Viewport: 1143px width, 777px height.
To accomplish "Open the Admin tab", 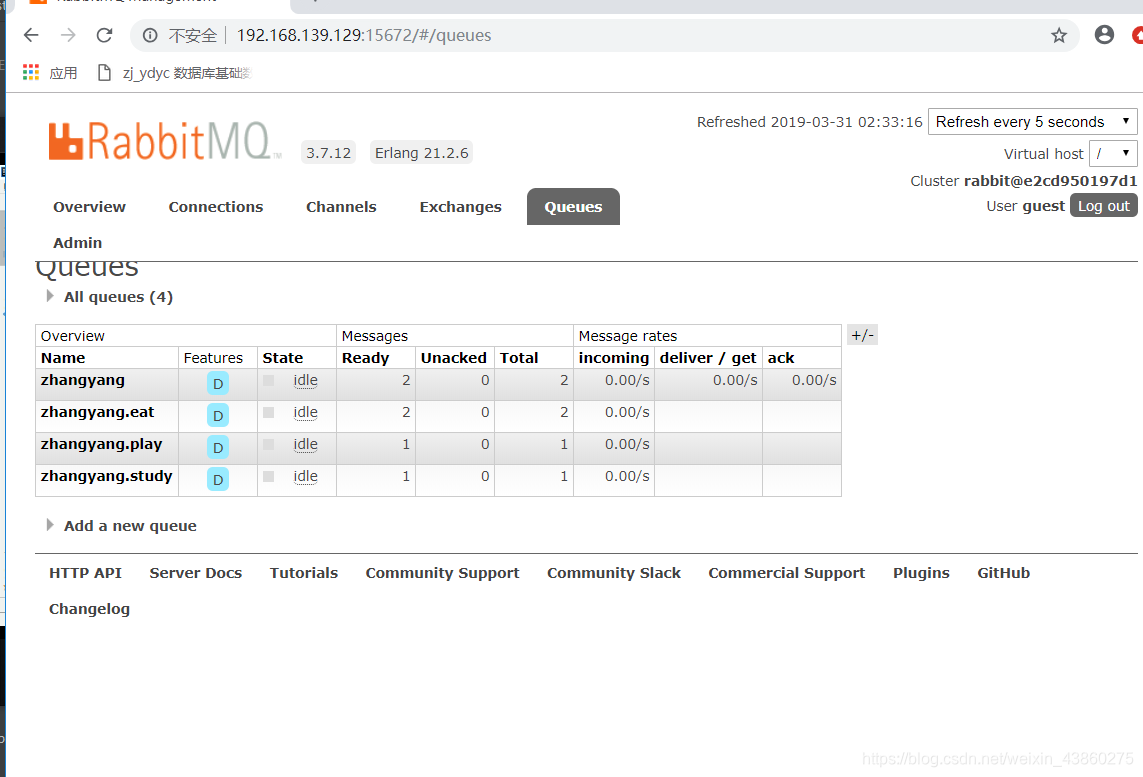I will click(77, 243).
